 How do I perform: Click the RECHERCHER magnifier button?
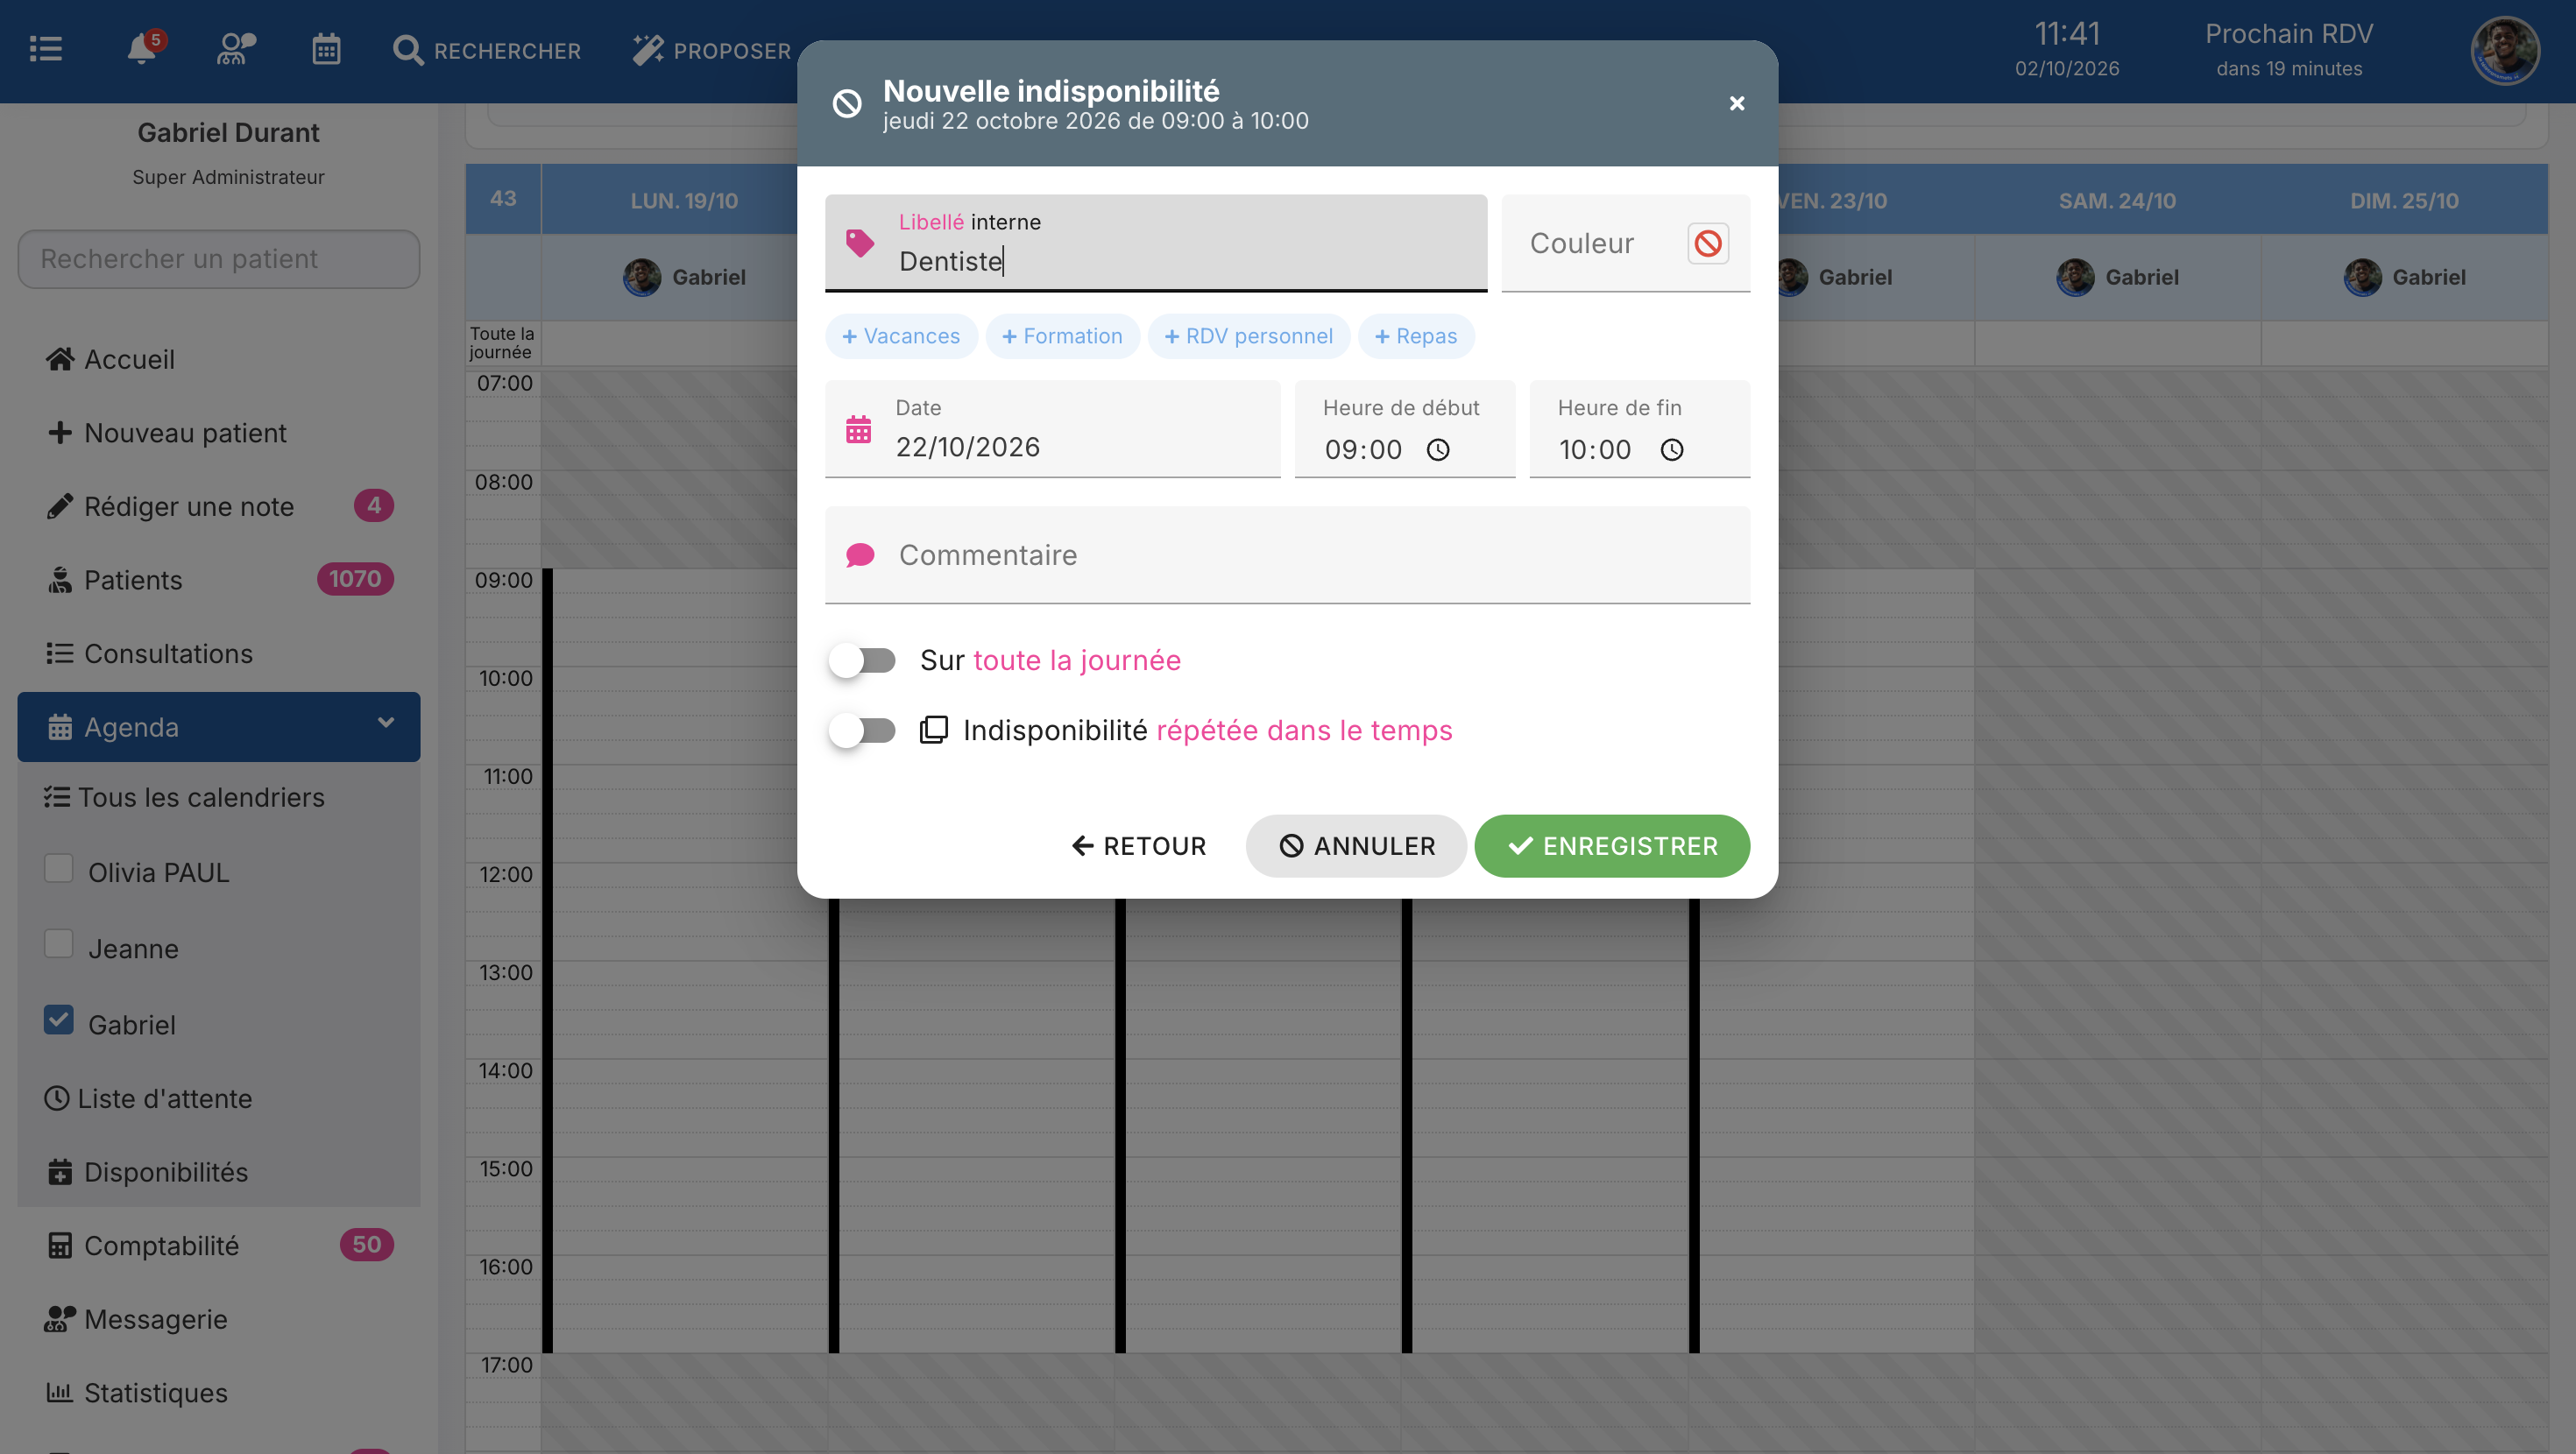[487, 50]
